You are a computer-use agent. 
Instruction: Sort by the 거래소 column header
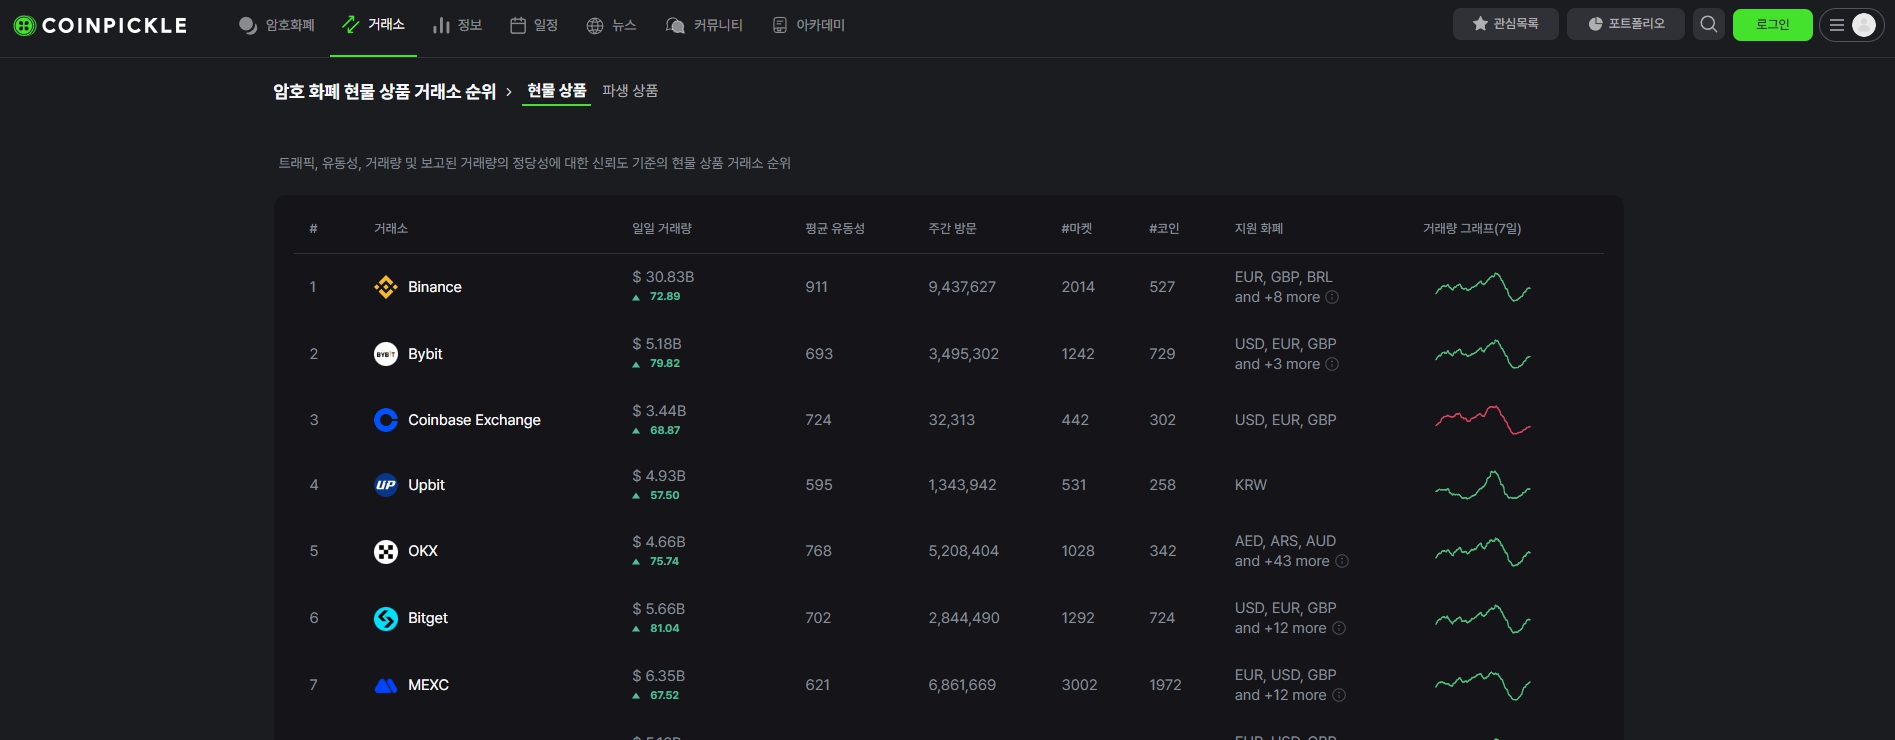391,229
